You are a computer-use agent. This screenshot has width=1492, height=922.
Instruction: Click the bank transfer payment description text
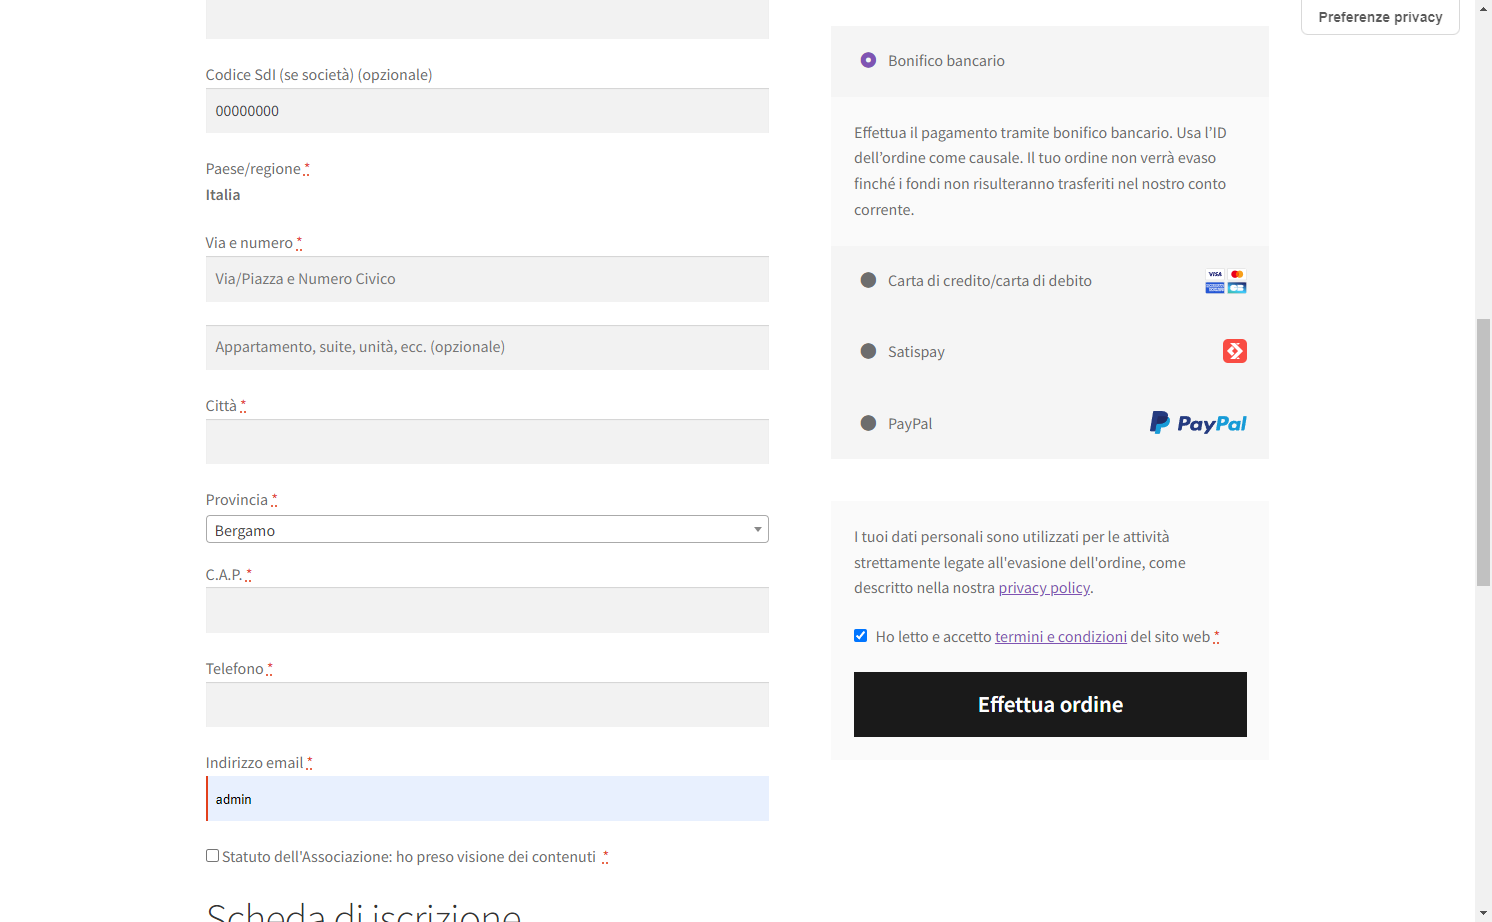click(1040, 171)
